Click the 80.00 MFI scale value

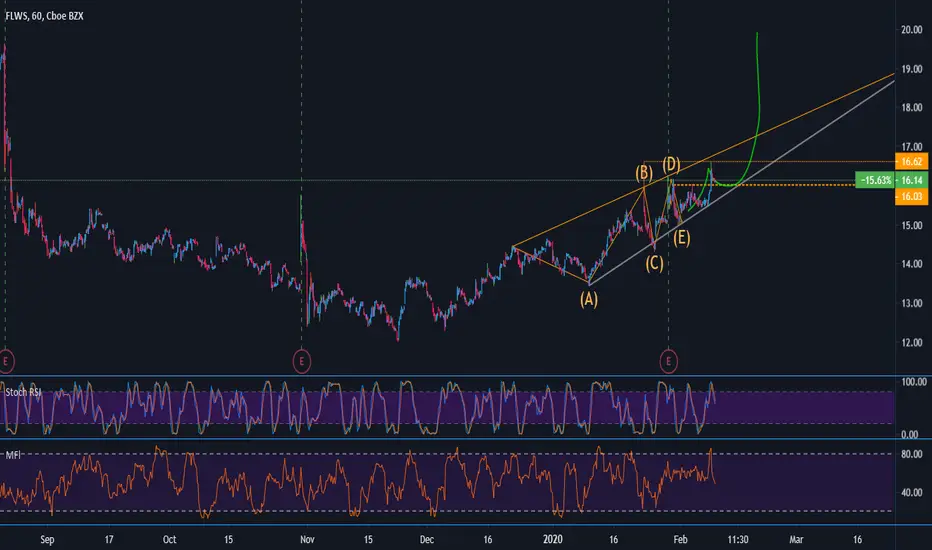[x=911, y=454]
